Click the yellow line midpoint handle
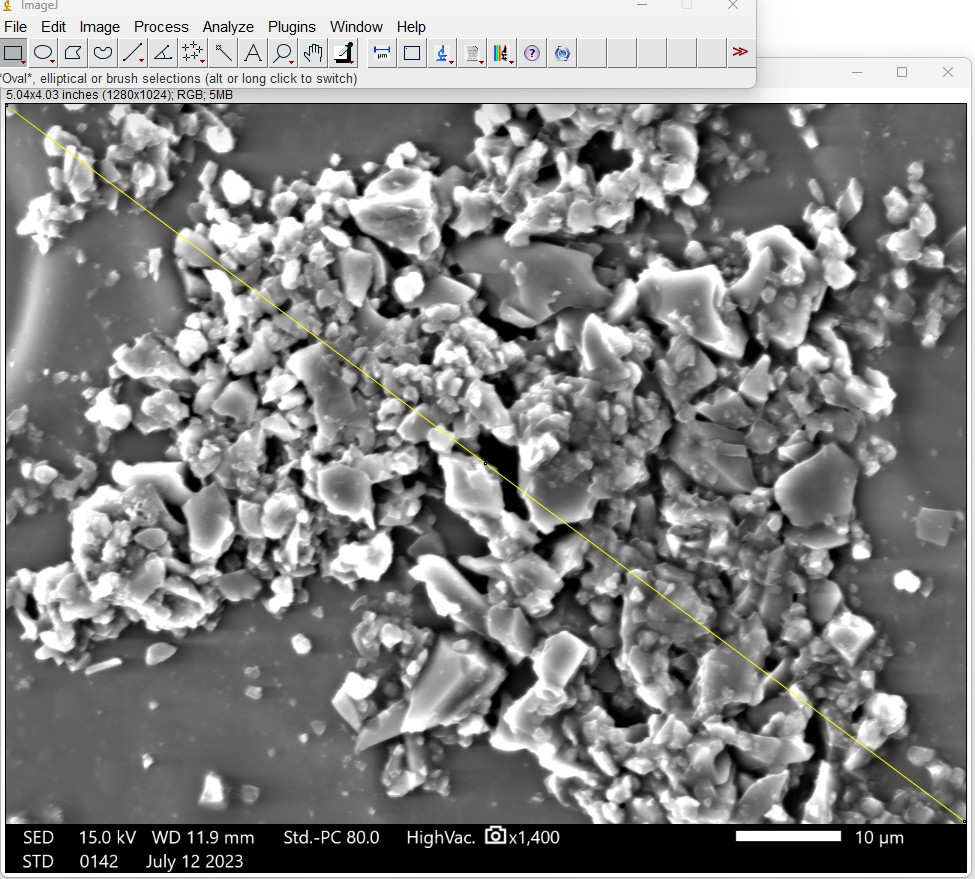The height and width of the screenshot is (879, 975). [x=485, y=463]
